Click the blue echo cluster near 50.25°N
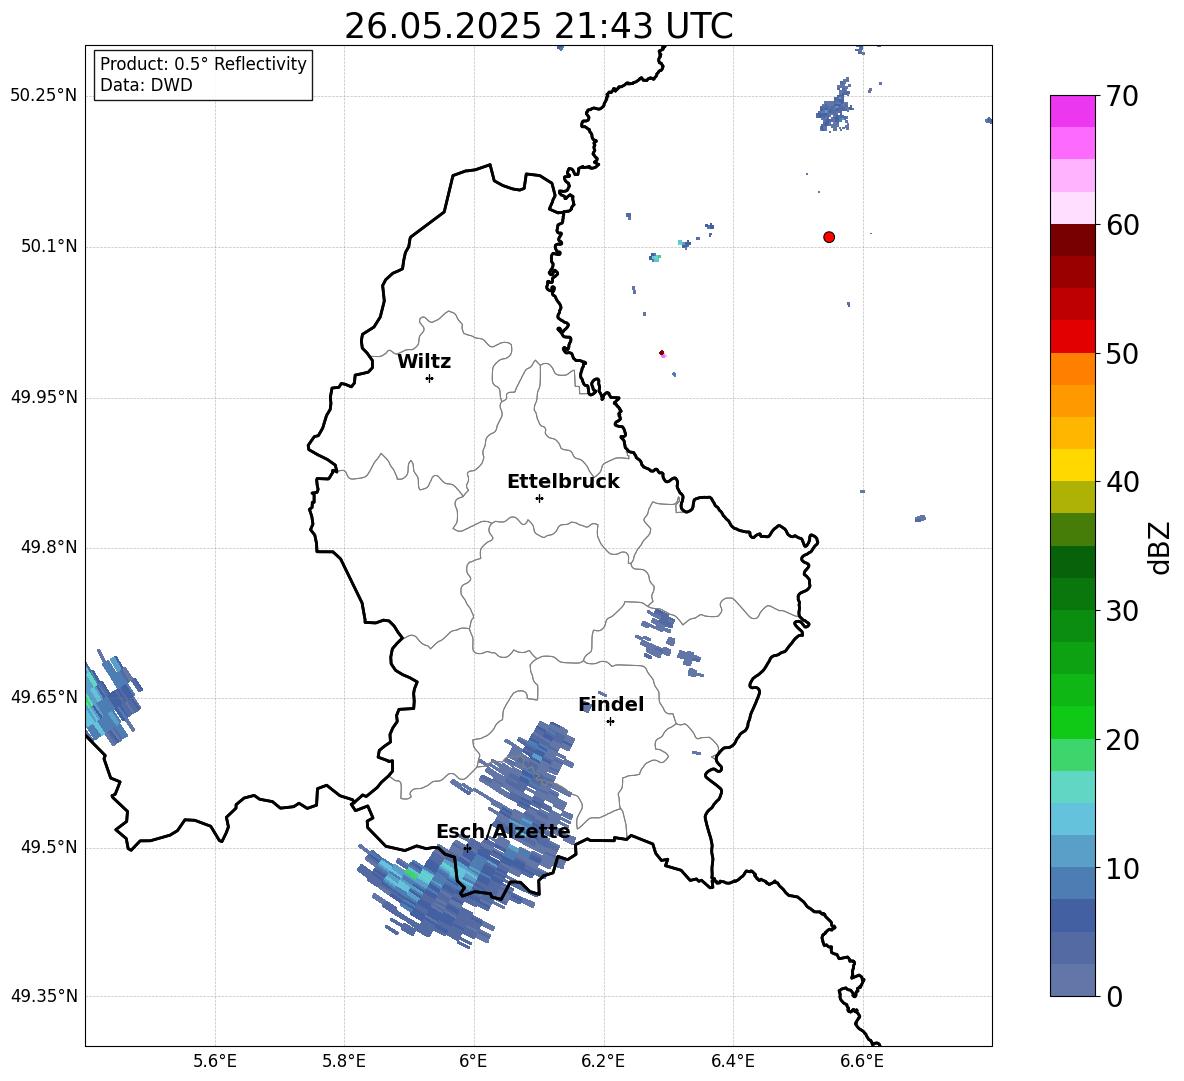 tap(835, 108)
